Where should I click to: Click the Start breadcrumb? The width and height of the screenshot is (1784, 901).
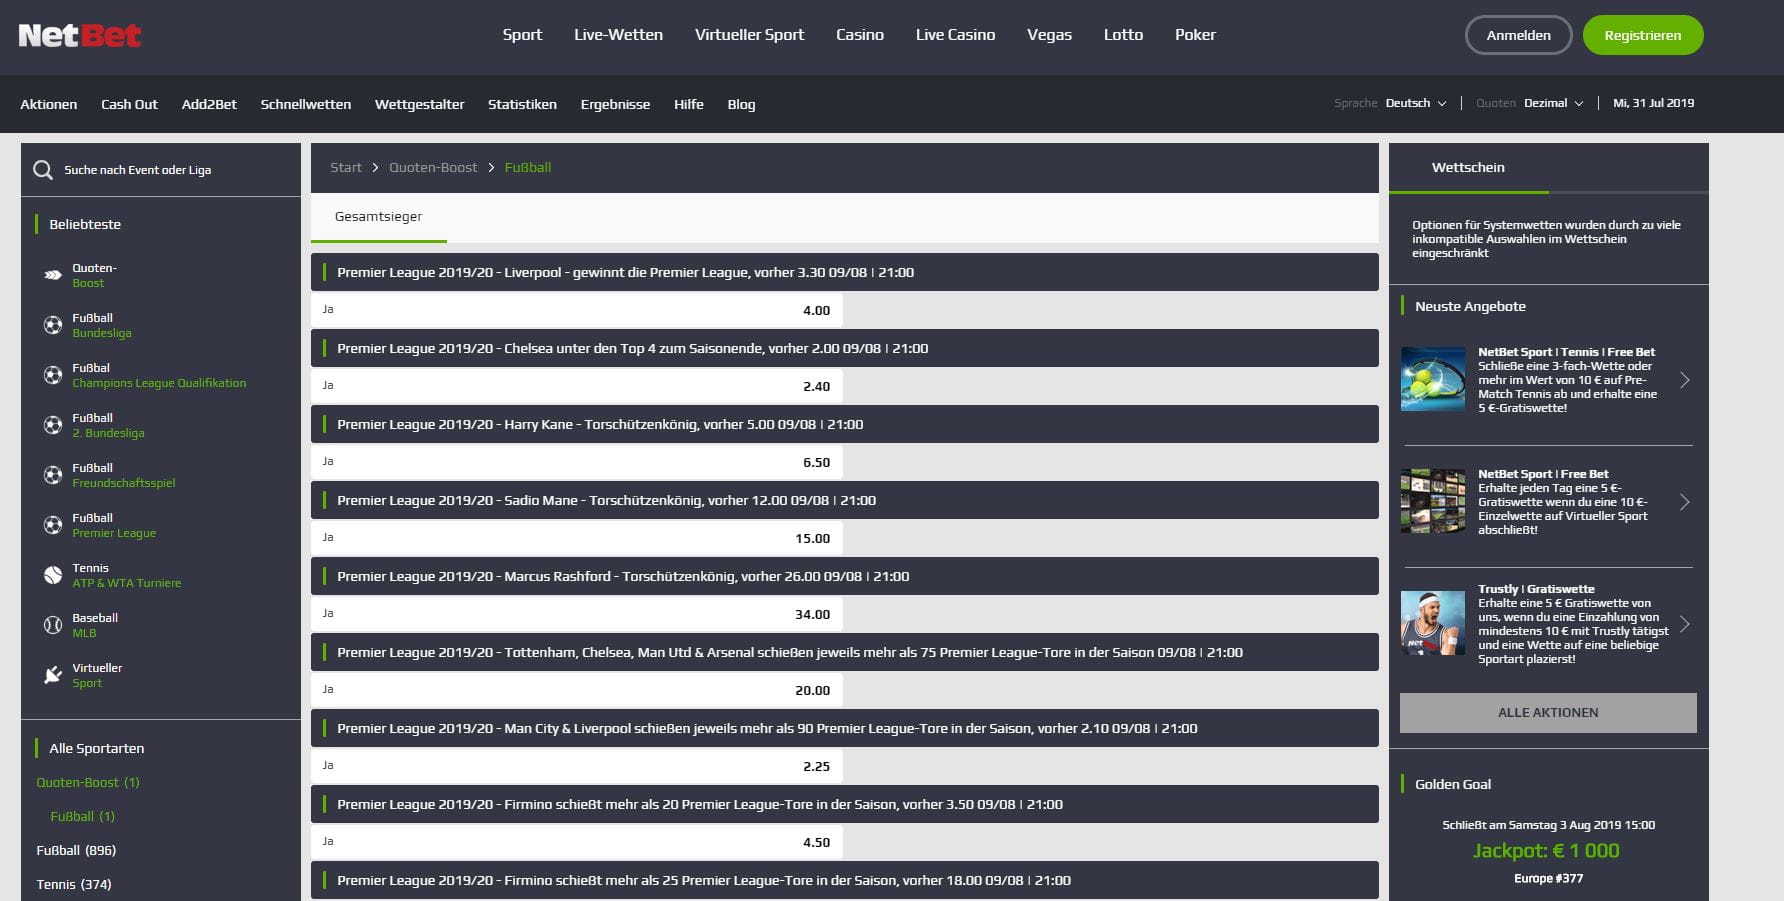click(x=346, y=167)
